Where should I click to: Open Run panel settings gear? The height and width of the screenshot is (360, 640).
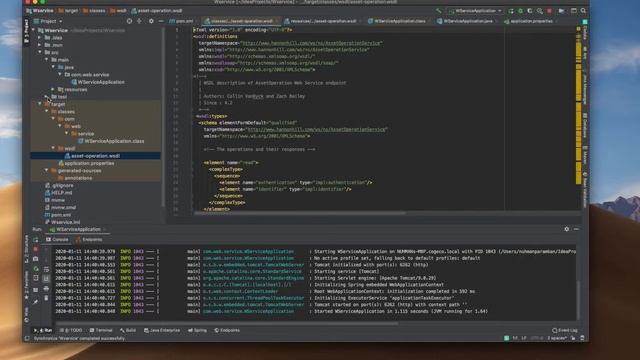click(567, 229)
